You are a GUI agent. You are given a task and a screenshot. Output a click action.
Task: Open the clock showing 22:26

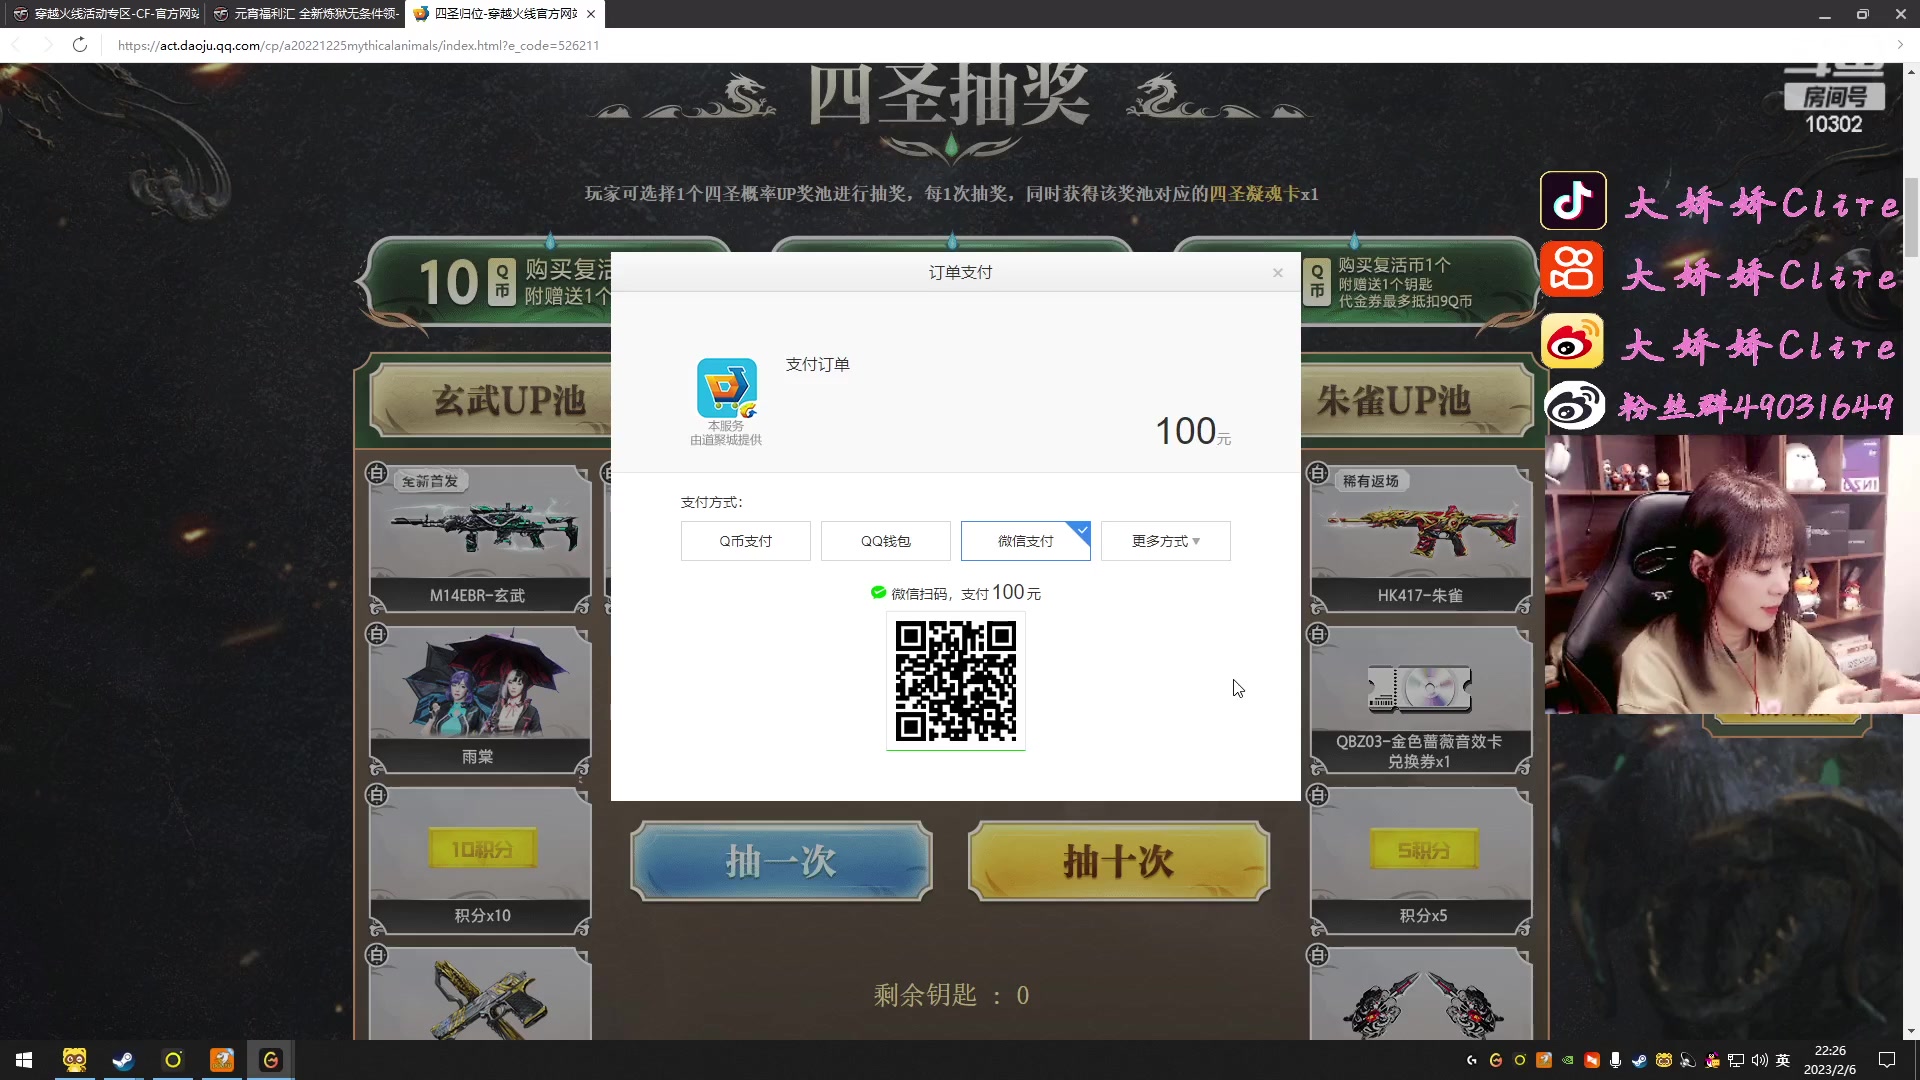(1830, 1060)
